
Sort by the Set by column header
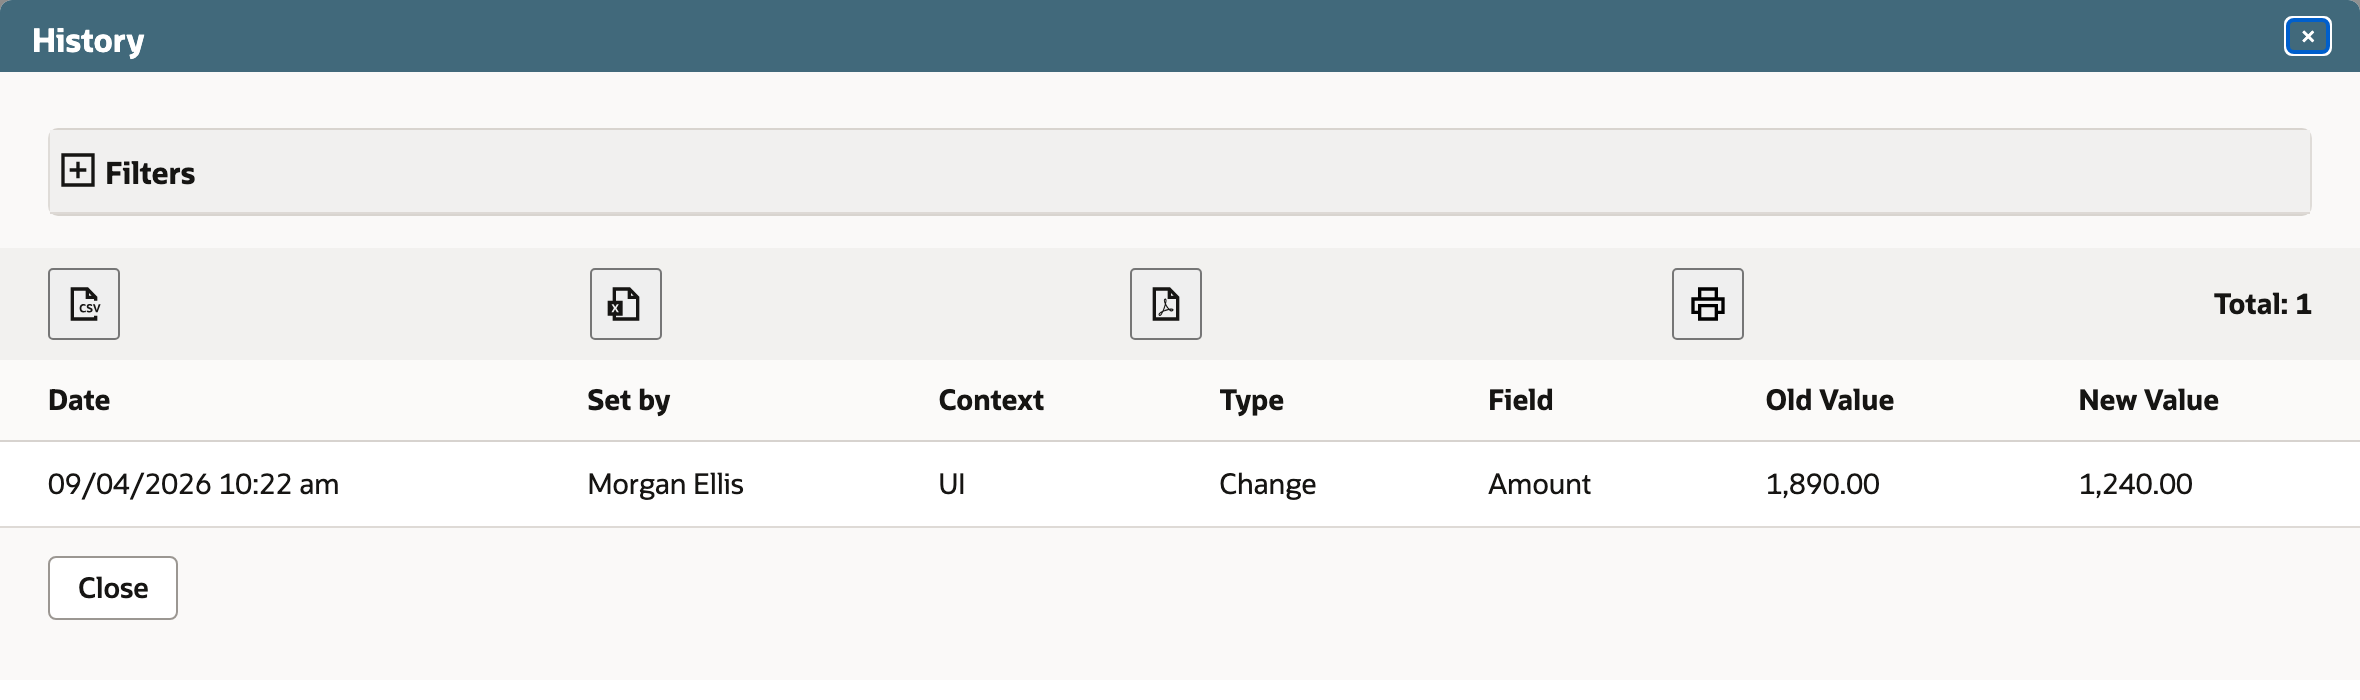click(x=629, y=400)
